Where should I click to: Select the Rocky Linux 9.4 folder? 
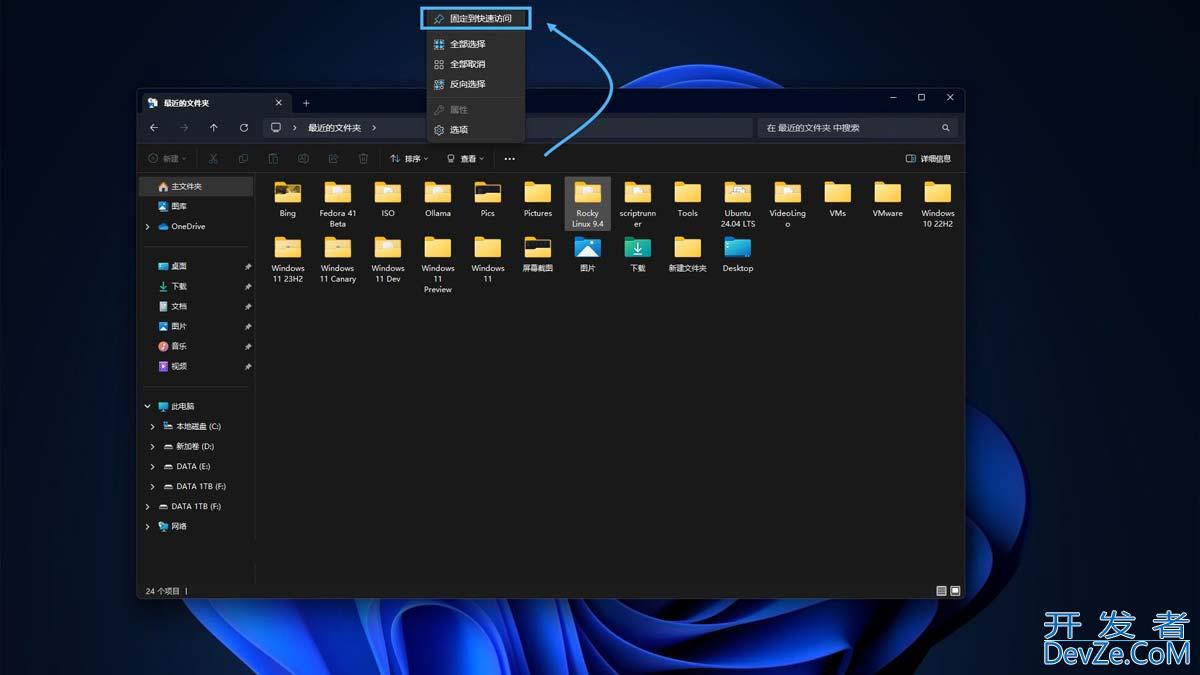pos(588,204)
